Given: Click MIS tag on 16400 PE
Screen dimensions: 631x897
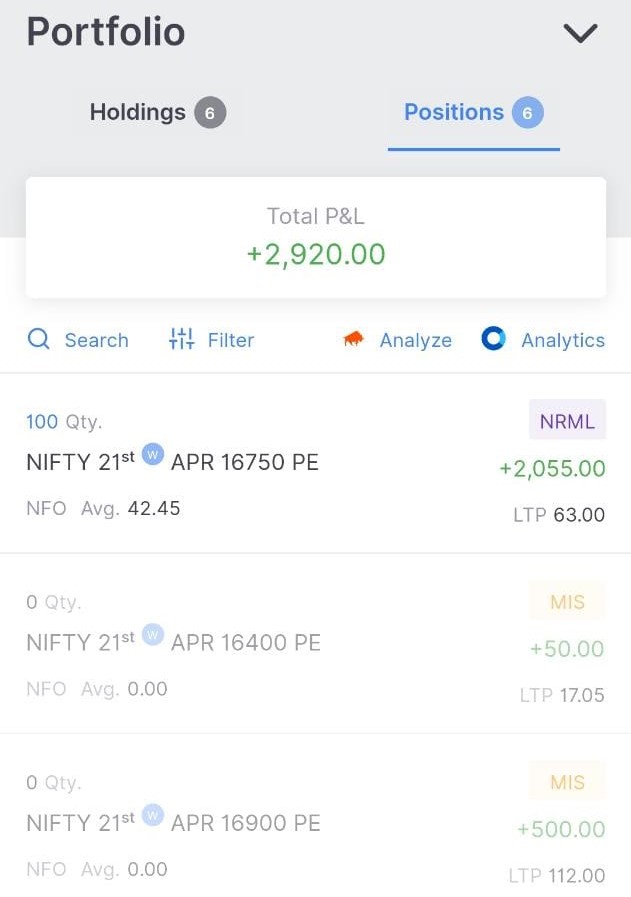Looking at the screenshot, I should [x=567, y=602].
